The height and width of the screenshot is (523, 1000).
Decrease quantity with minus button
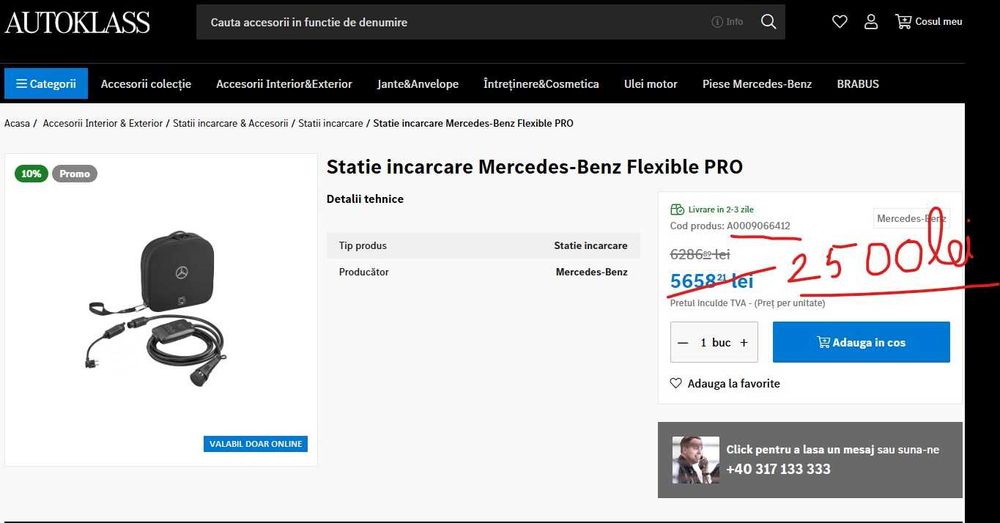coord(683,342)
